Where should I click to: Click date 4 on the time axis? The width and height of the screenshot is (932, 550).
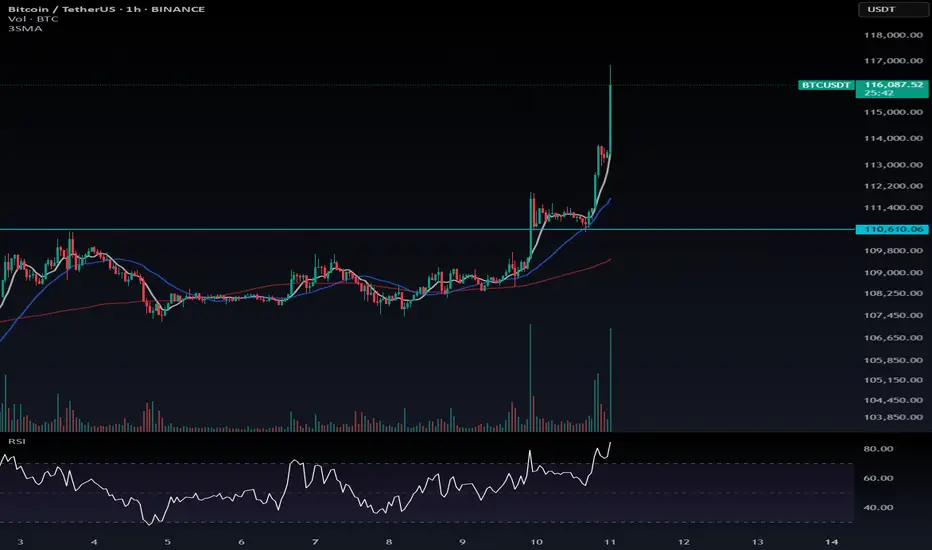94,542
